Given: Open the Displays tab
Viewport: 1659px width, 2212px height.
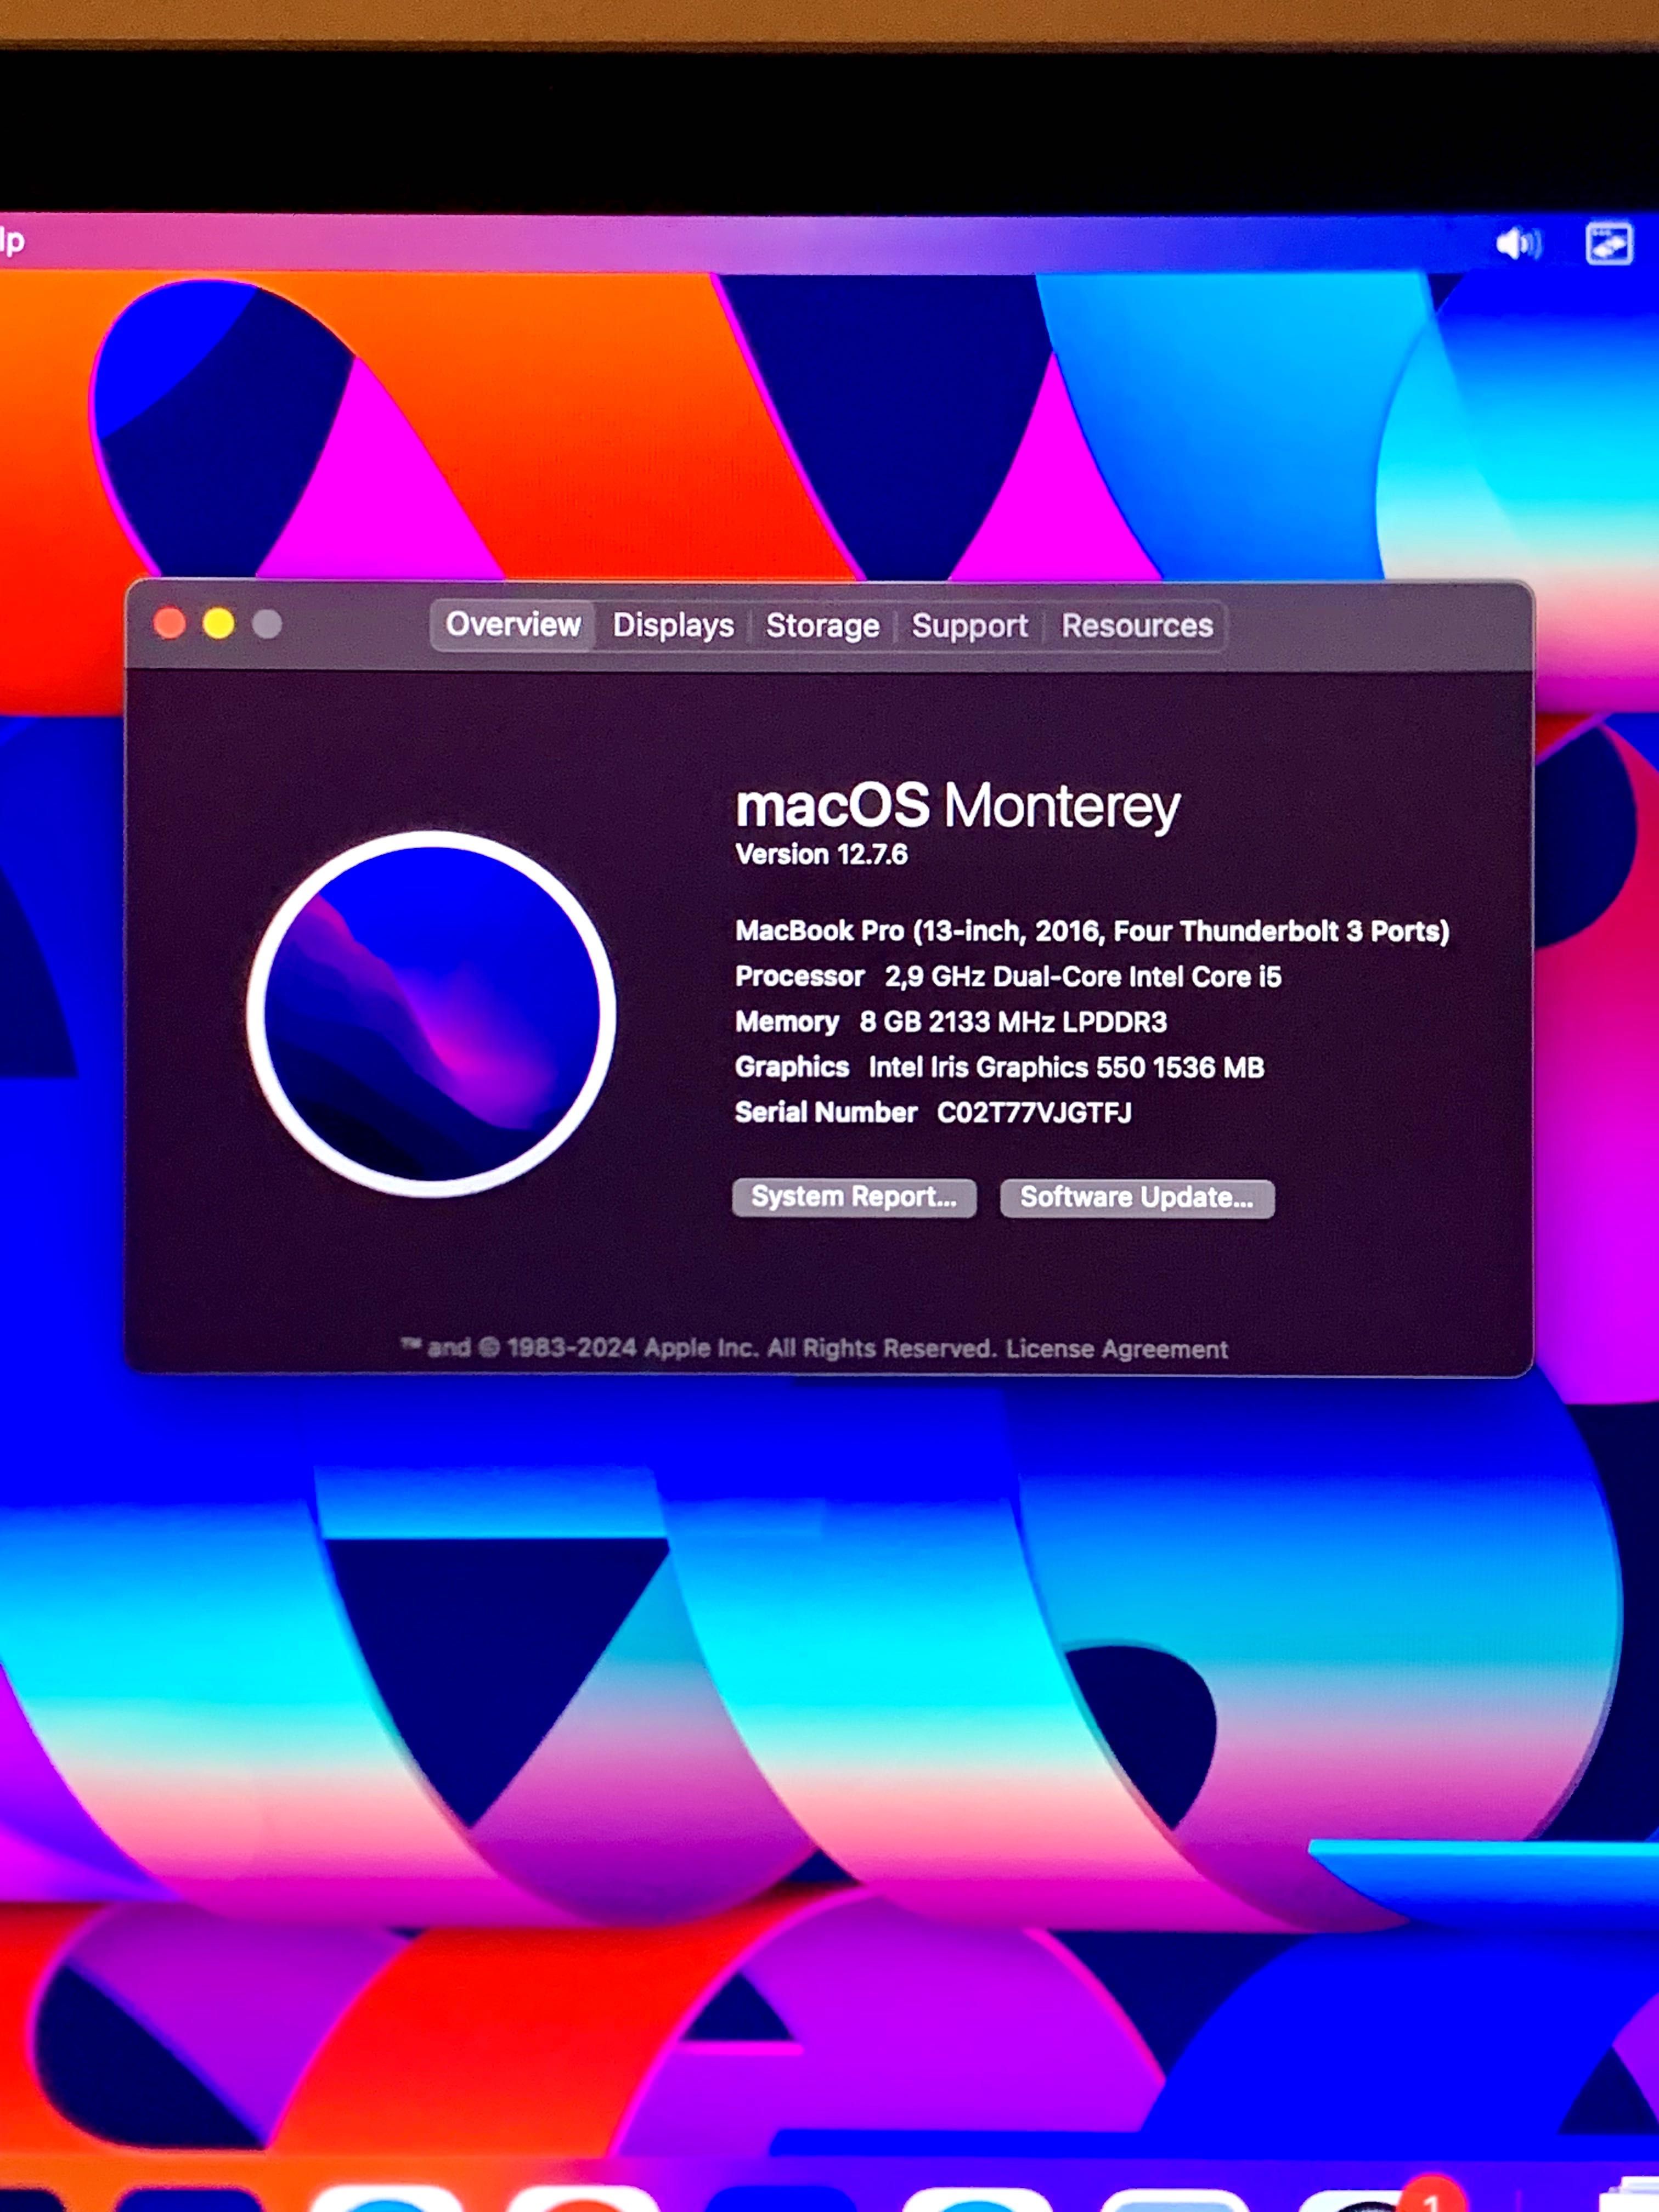Looking at the screenshot, I should click(673, 626).
